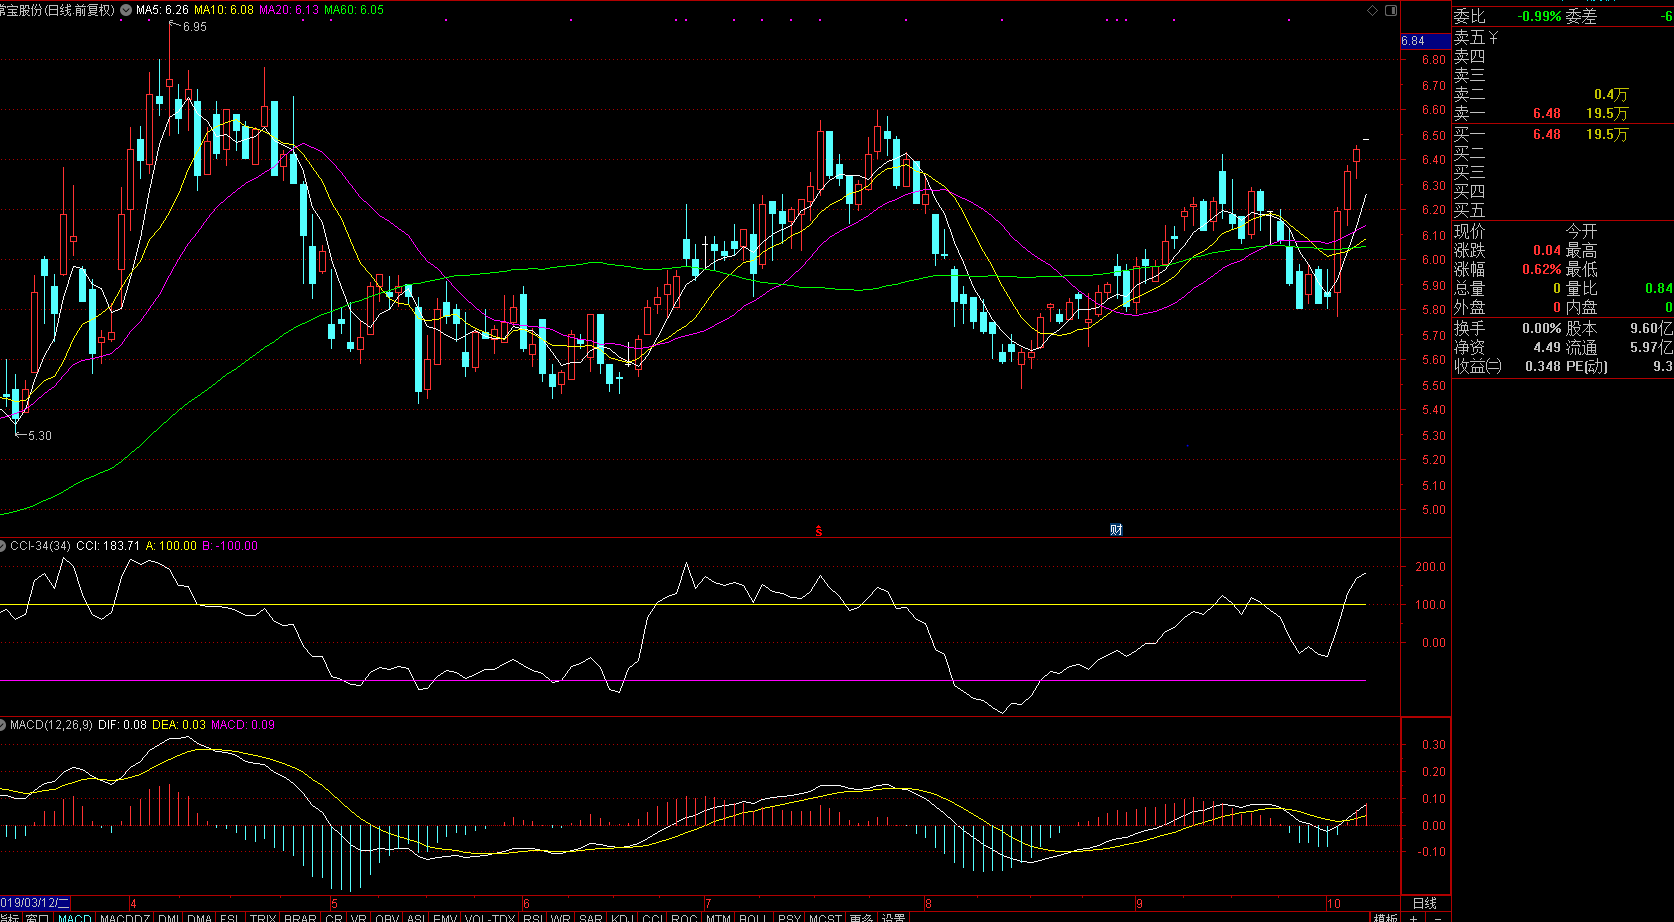Open the EMV indicator tab
1674x922 pixels.
[445, 917]
